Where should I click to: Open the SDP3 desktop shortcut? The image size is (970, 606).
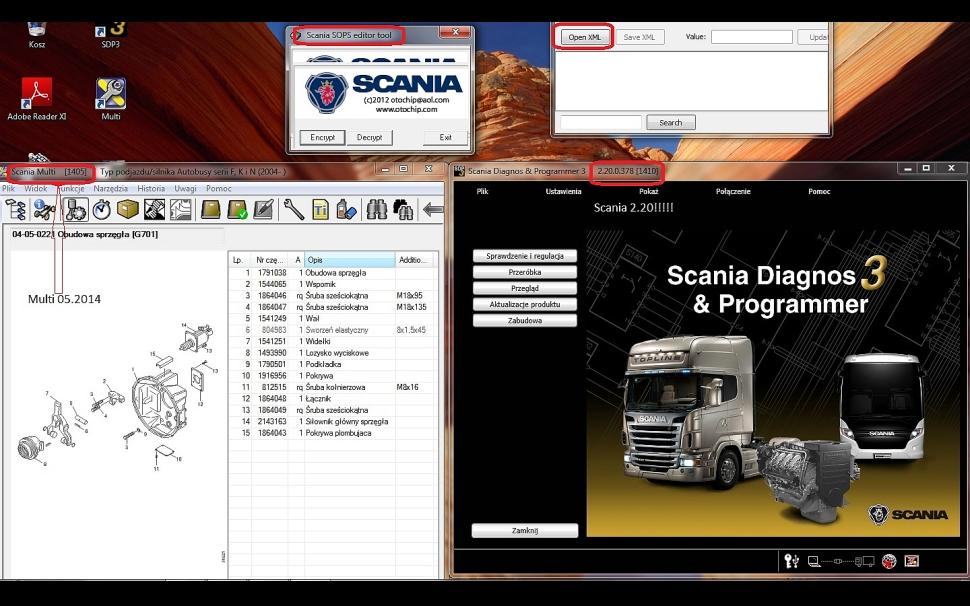110,35
